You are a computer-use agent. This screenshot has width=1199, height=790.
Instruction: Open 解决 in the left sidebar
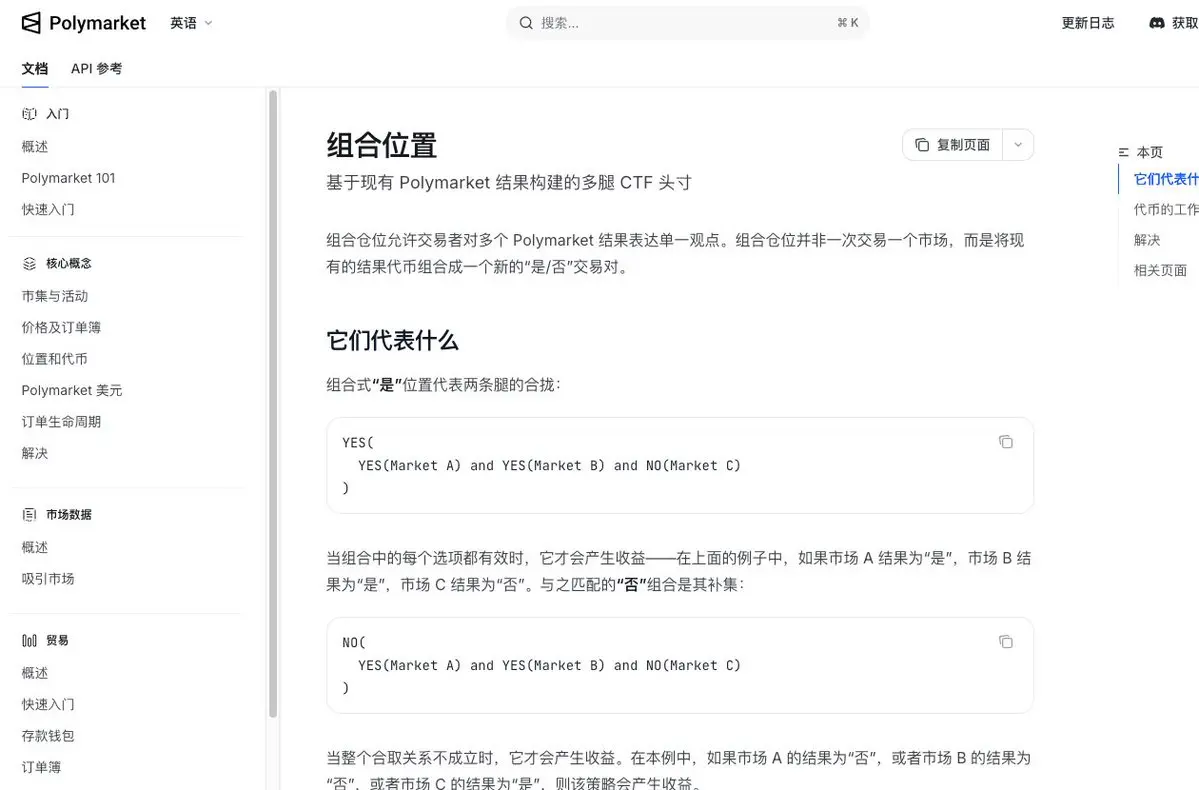35,453
